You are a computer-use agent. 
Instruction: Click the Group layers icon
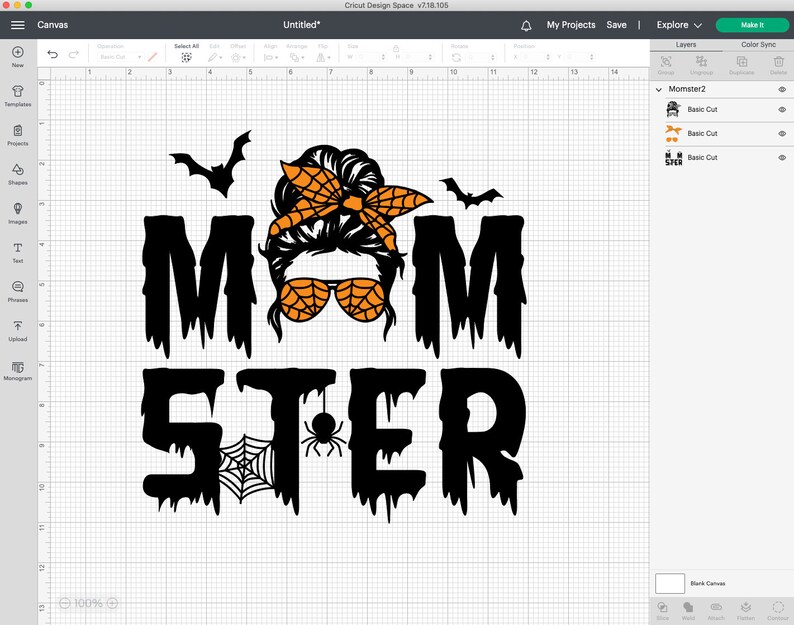[x=666, y=62]
